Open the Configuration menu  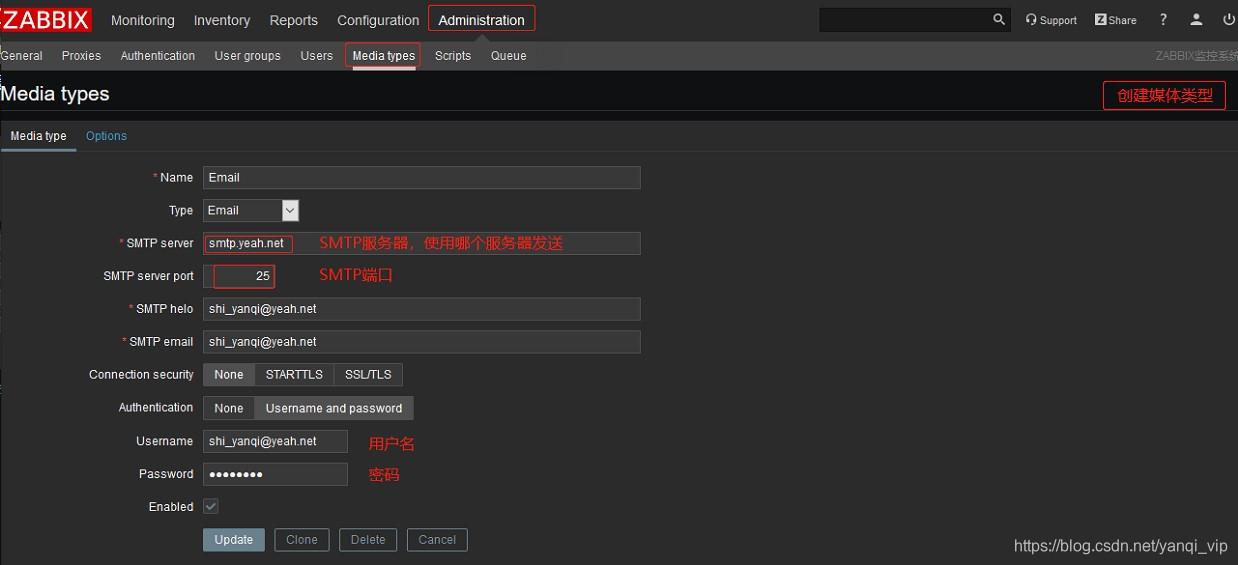[x=378, y=20]
